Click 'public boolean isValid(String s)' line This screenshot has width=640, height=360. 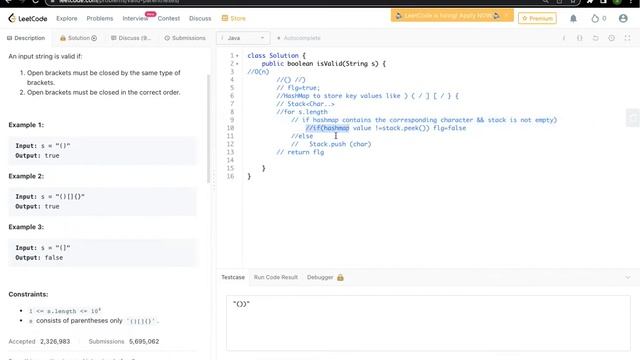323,64
